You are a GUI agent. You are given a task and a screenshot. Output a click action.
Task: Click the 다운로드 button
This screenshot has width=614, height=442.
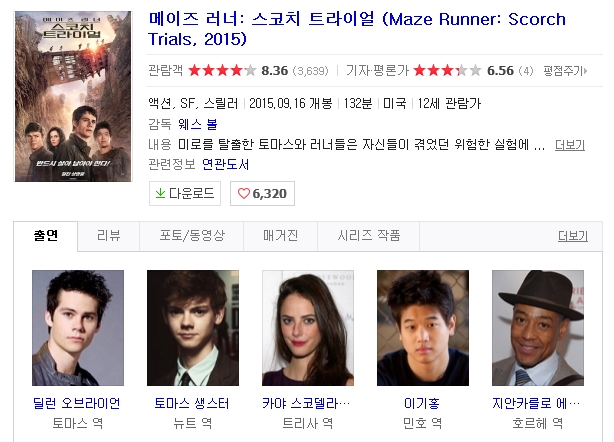tap(185, 193)
